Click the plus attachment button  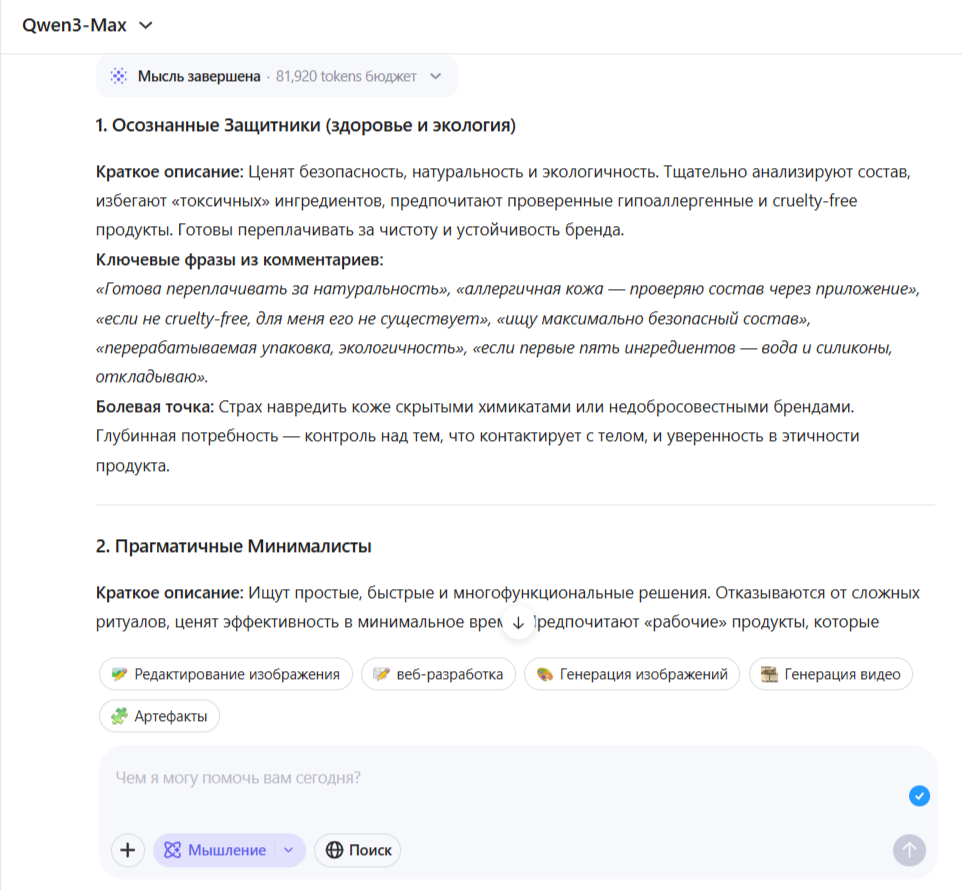(127, 850)
